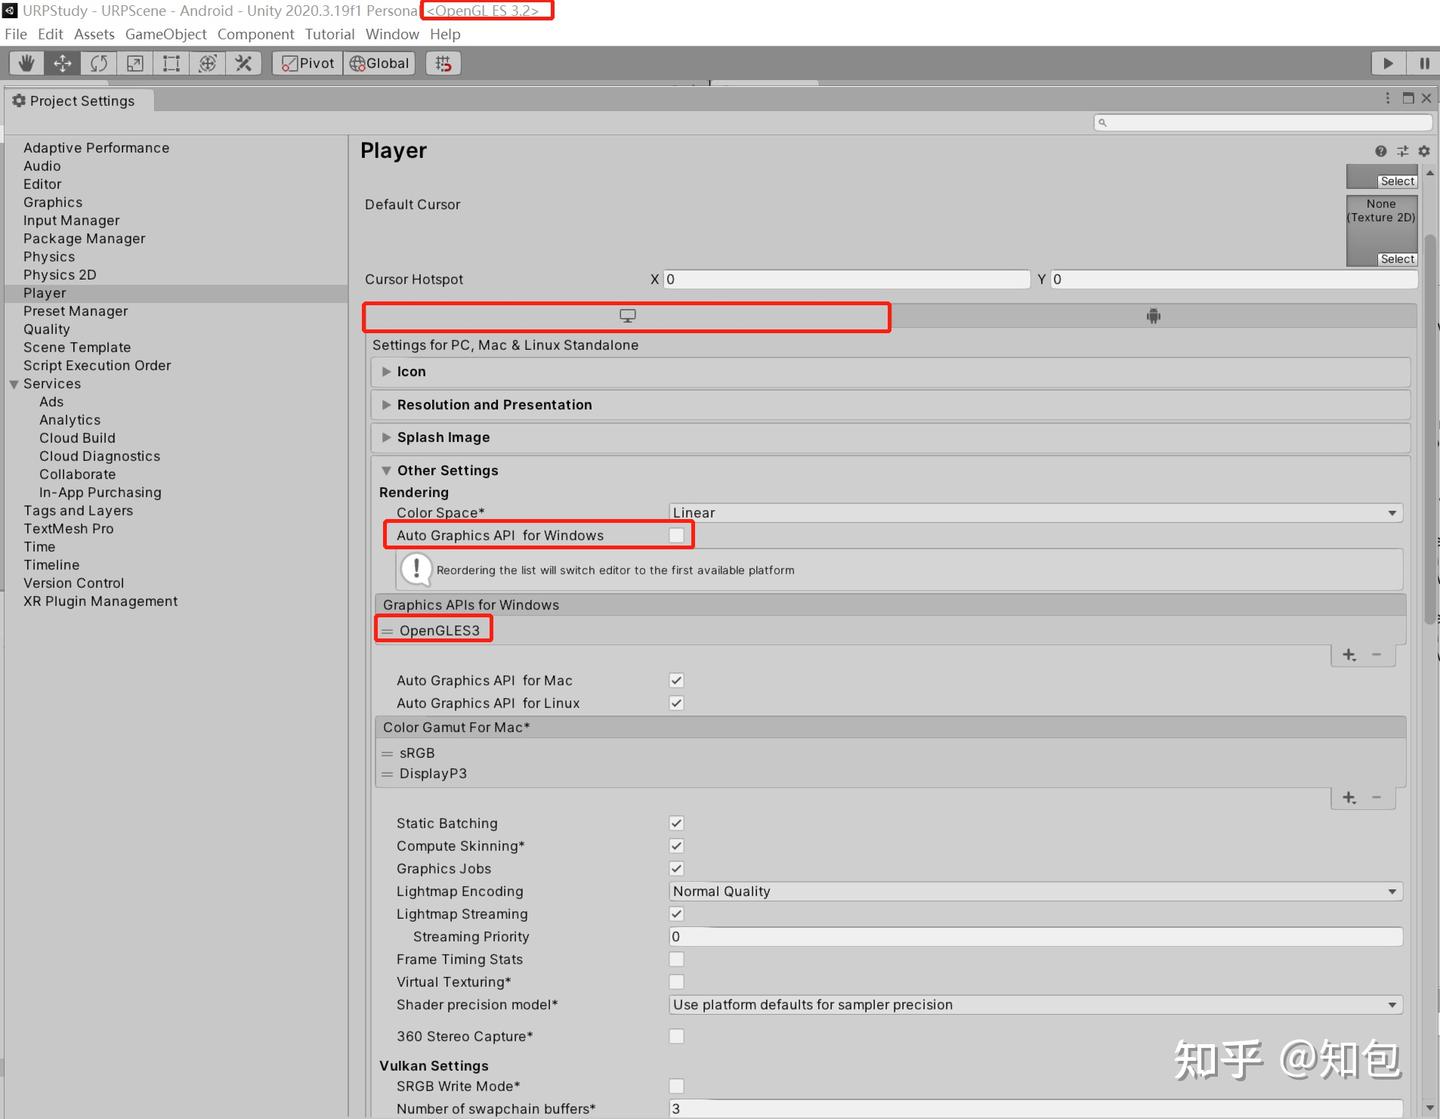
Task: Select the Hand tool in toolbar
Action: tap(27, 63)
